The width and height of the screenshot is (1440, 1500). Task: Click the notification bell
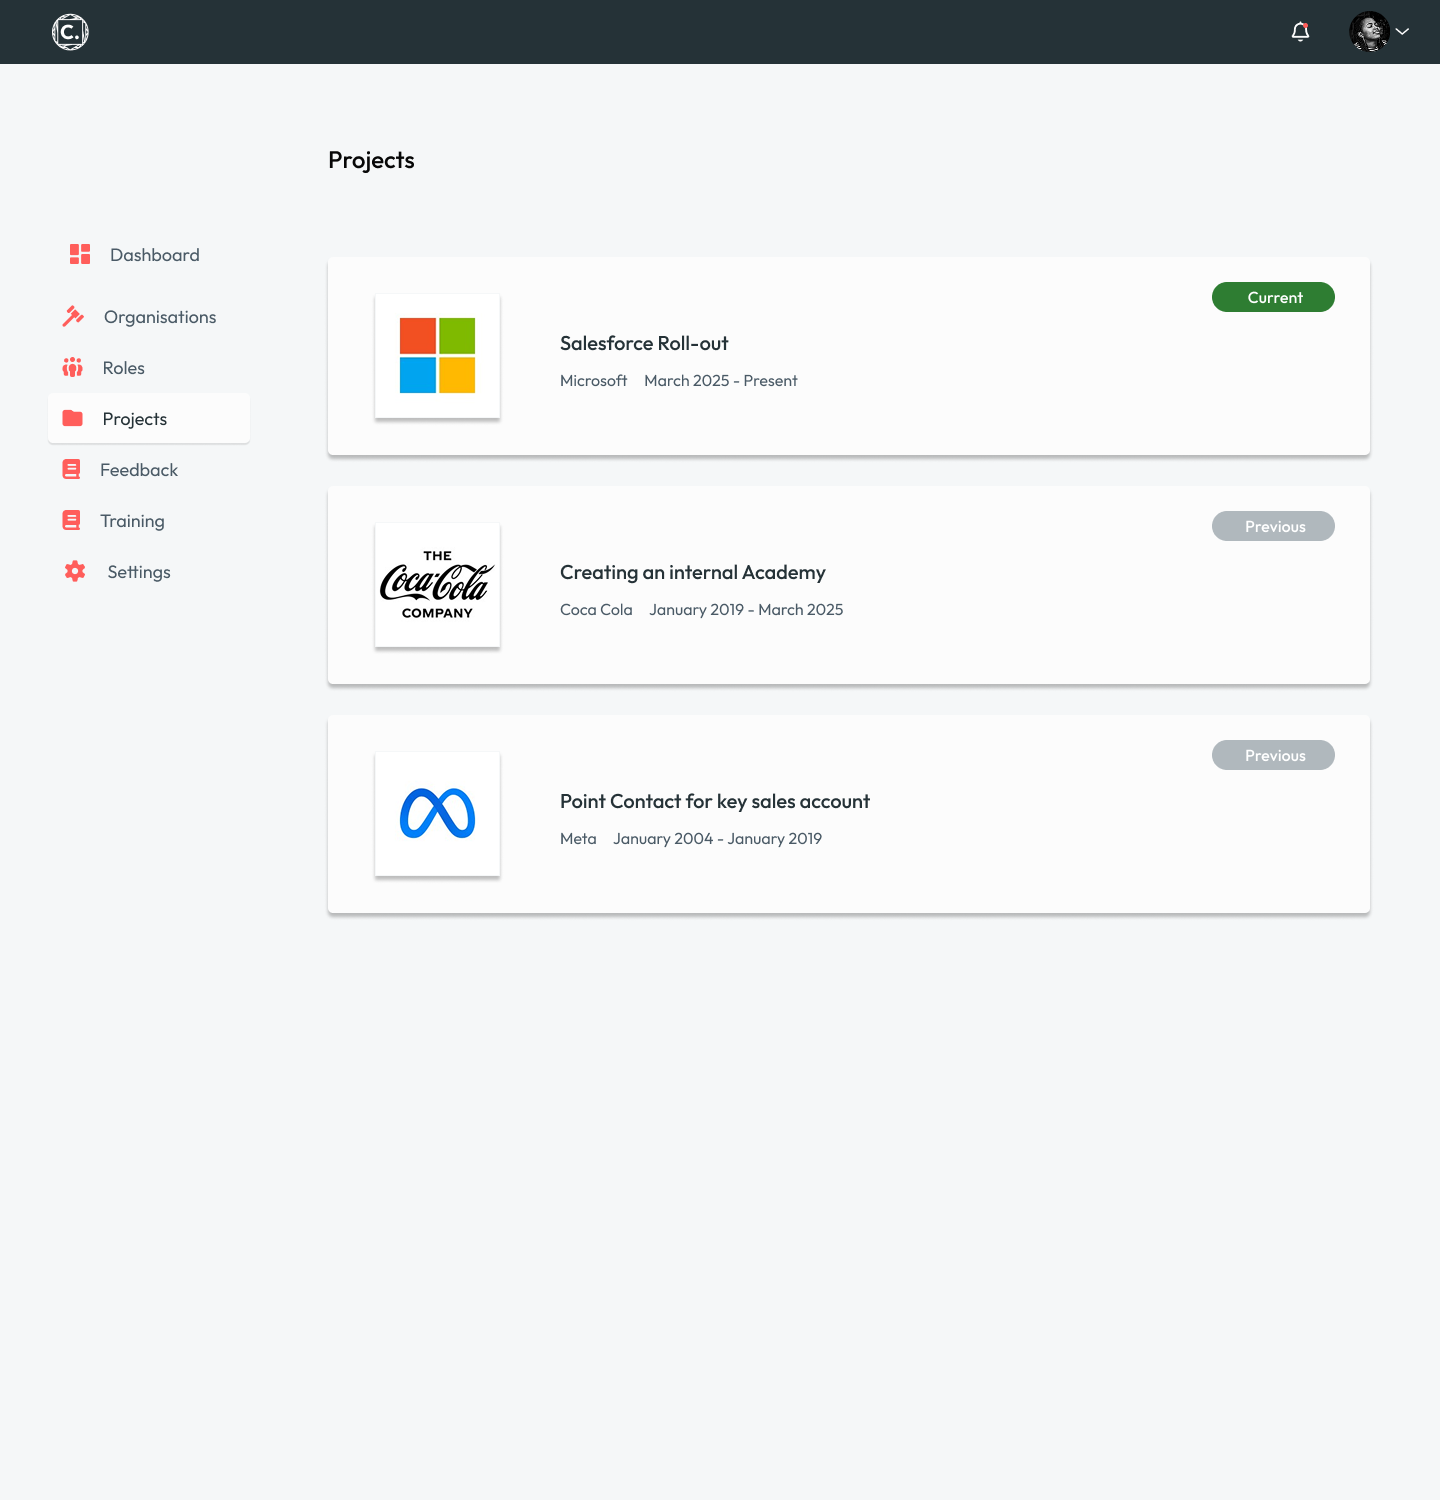pyautogui.click(x=1301, y=32)
